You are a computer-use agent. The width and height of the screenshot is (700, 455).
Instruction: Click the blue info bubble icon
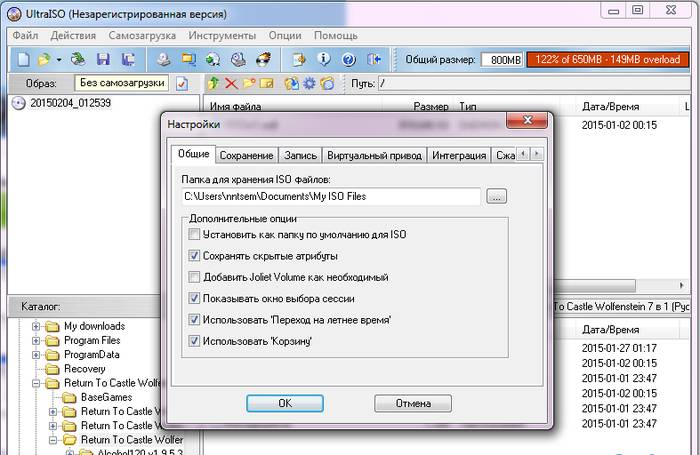(324, 59)
